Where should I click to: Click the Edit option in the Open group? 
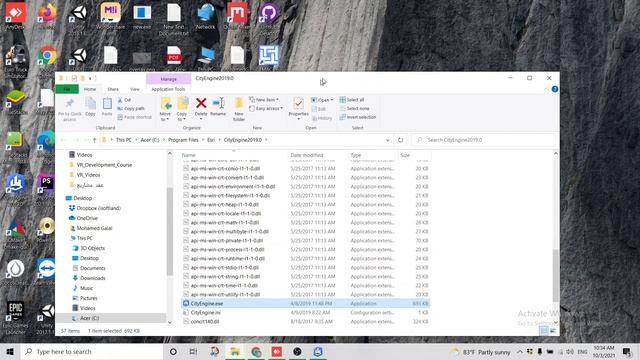pos(318,109)
